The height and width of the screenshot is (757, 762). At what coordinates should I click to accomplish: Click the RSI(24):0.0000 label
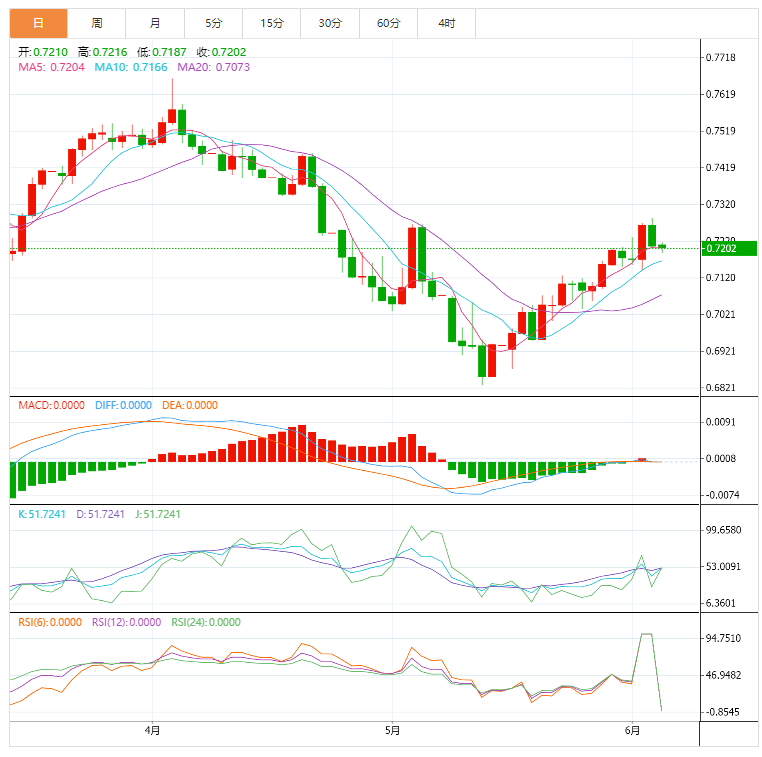pos(206,622)
